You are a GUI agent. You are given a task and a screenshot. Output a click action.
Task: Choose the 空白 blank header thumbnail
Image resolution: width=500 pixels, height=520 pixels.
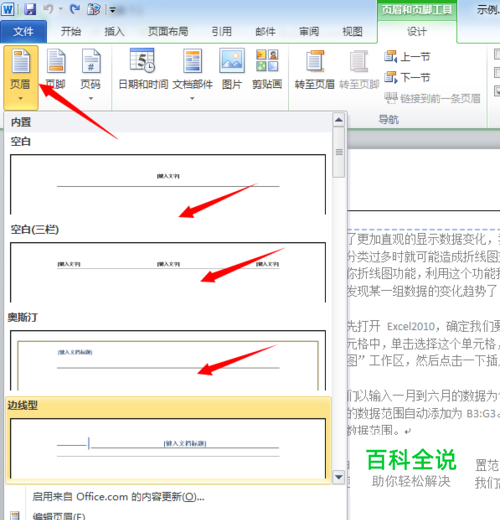coord(168,184)
